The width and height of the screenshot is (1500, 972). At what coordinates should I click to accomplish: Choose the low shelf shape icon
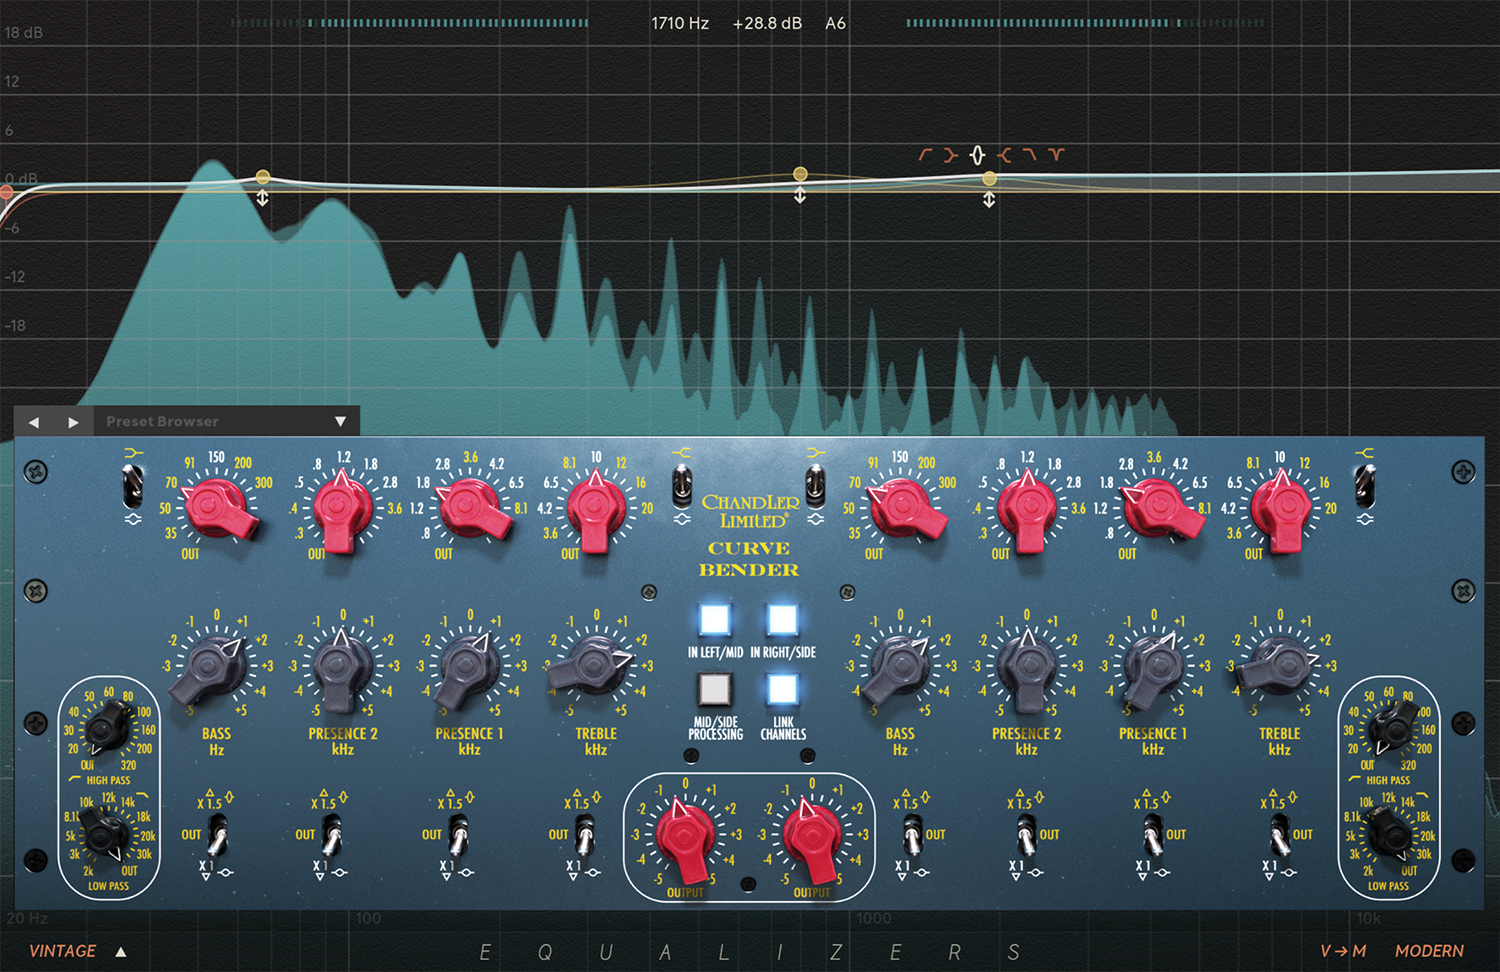tap(951, 155)
